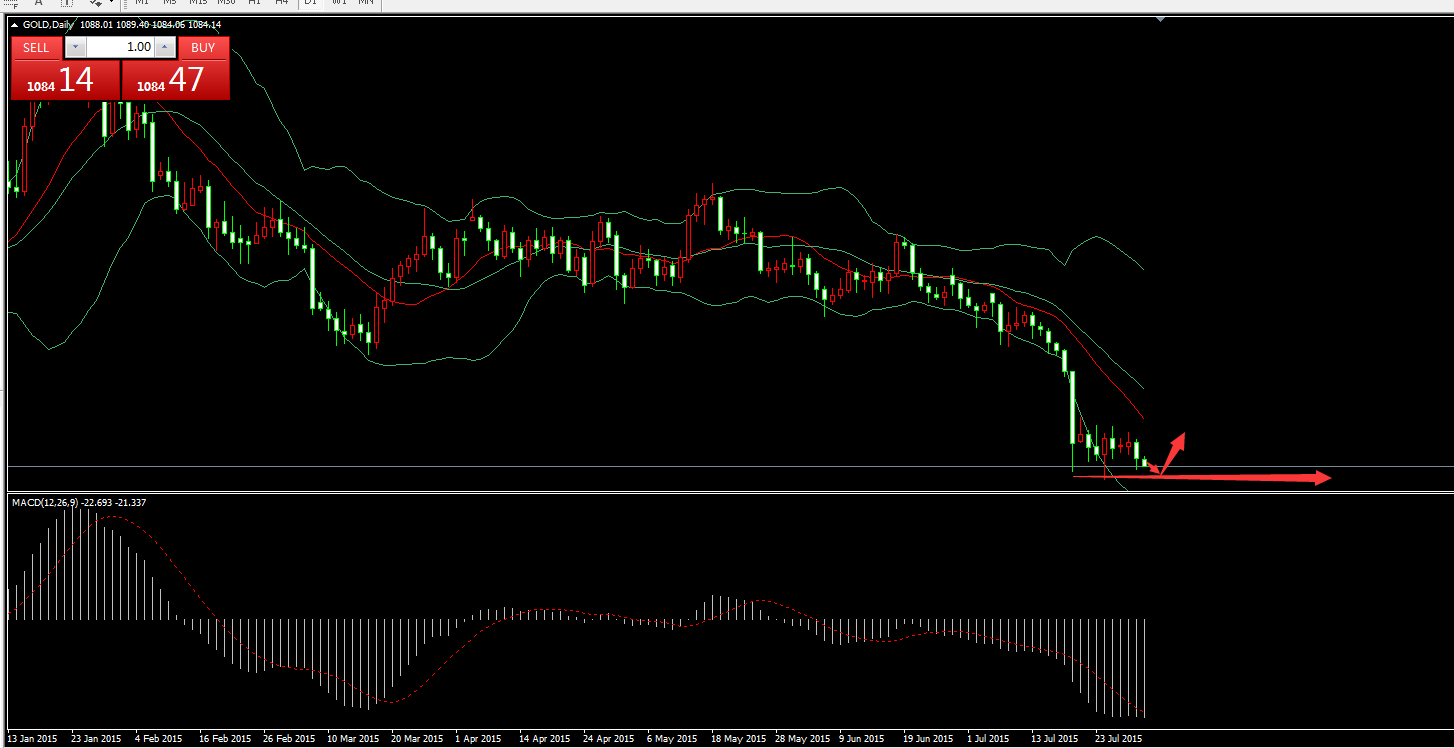Click the 19 Jun 2015 date label
Screen dimensions: 1454x748
(x=929, y=739)
